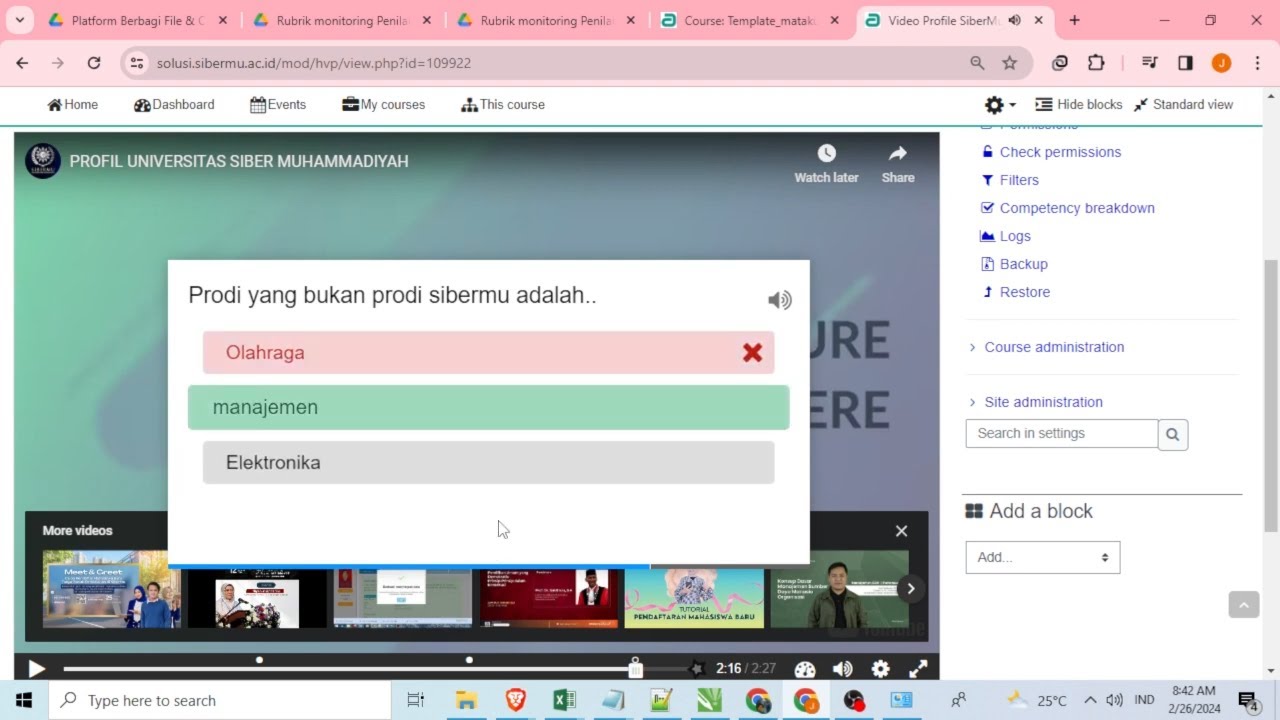Select the manajemen answer option

pyautogui.click(x=488, y=407)
